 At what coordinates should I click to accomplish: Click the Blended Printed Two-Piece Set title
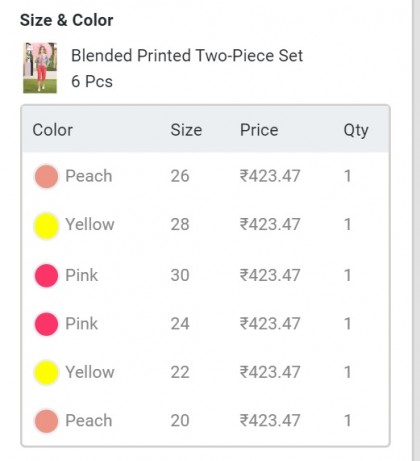click(x=187, y=55)
